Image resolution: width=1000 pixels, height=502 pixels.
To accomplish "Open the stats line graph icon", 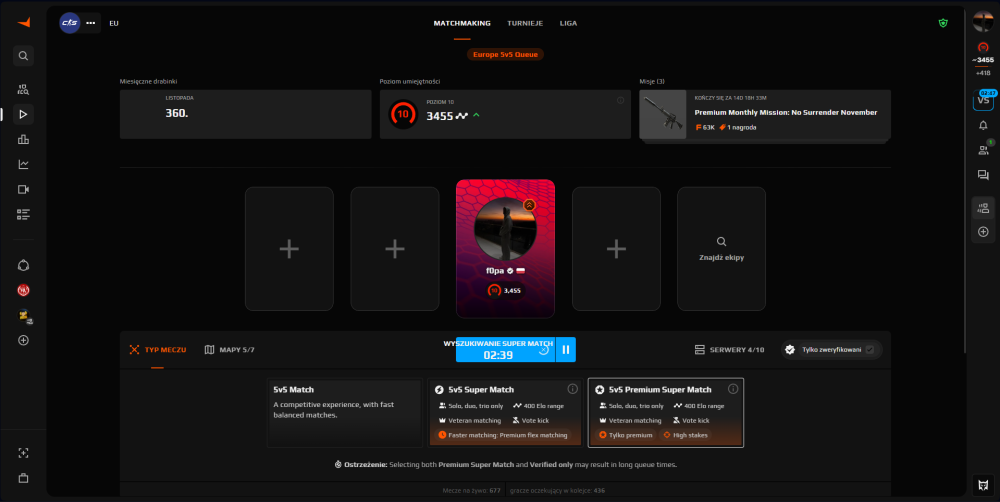I will click(24, 164).
